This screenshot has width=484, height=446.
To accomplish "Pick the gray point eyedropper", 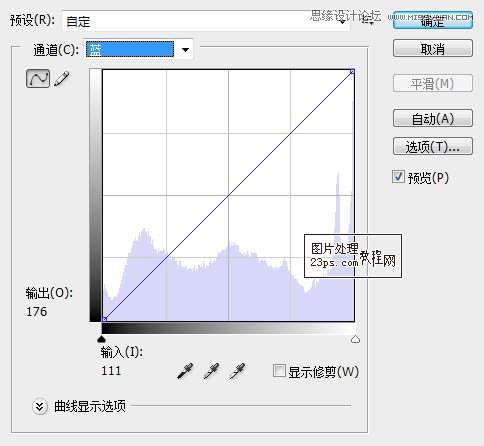I will (211, 371).
